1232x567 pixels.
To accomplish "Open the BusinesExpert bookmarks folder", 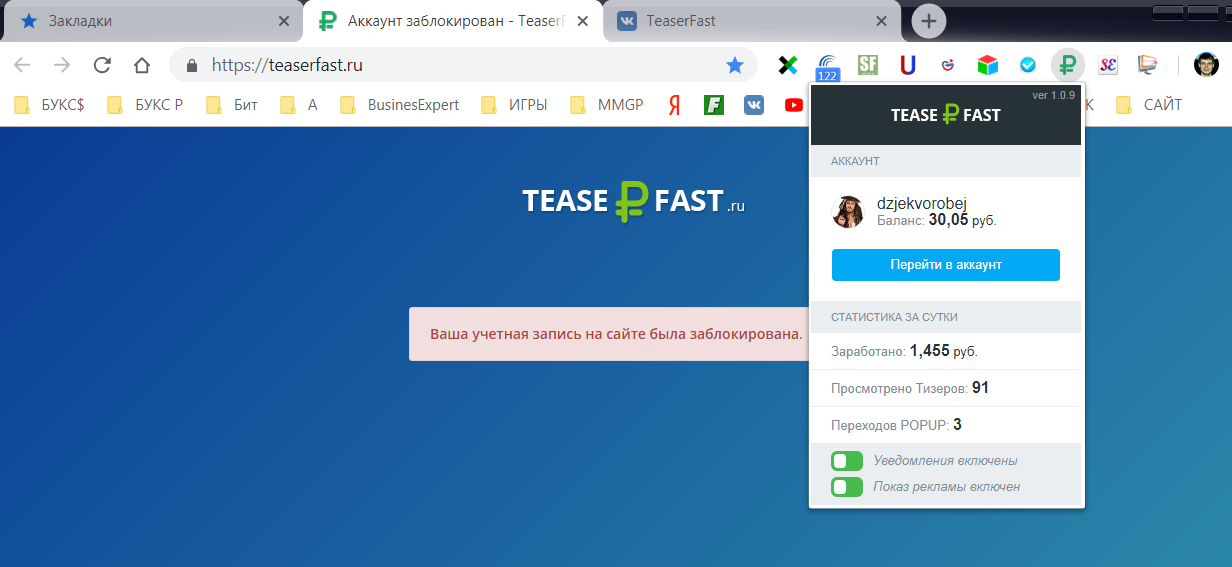I will click(400, 104).
